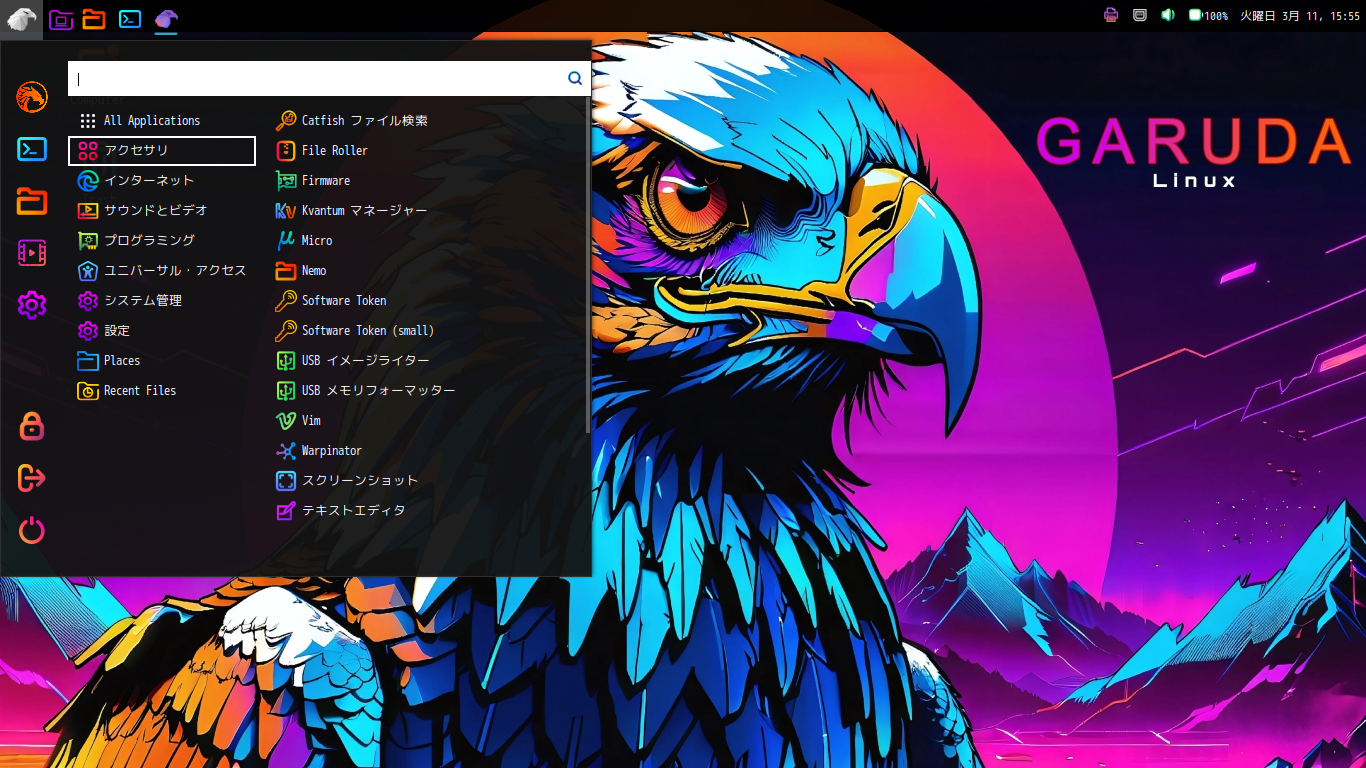Viewport: 1366px width, 768px height.
Task: Click the magnifier icon in the search box
Action: point(575,78)
